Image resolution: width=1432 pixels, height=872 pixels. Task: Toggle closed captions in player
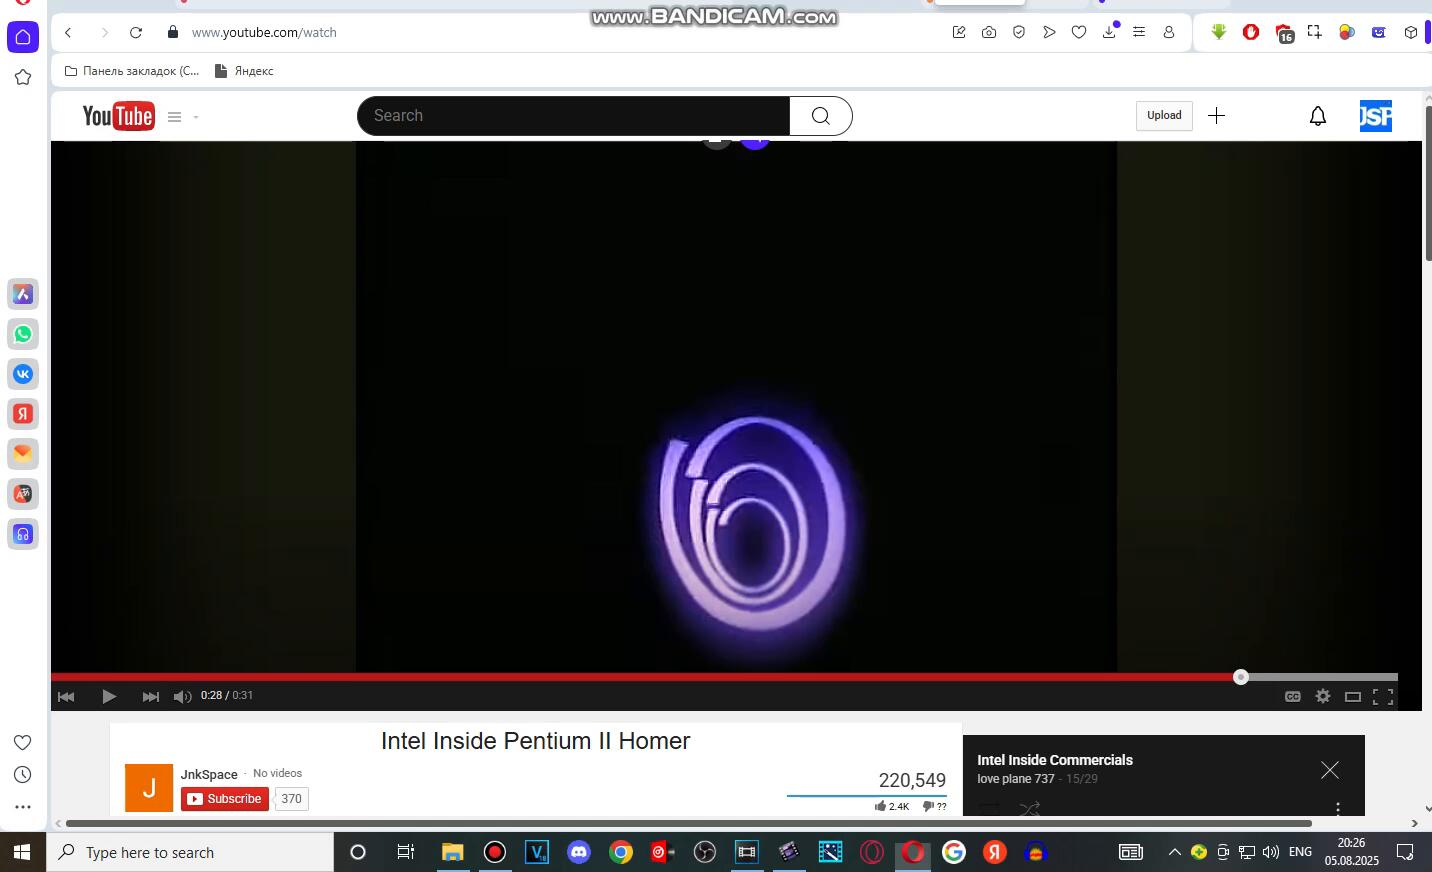click(1292, 696)
